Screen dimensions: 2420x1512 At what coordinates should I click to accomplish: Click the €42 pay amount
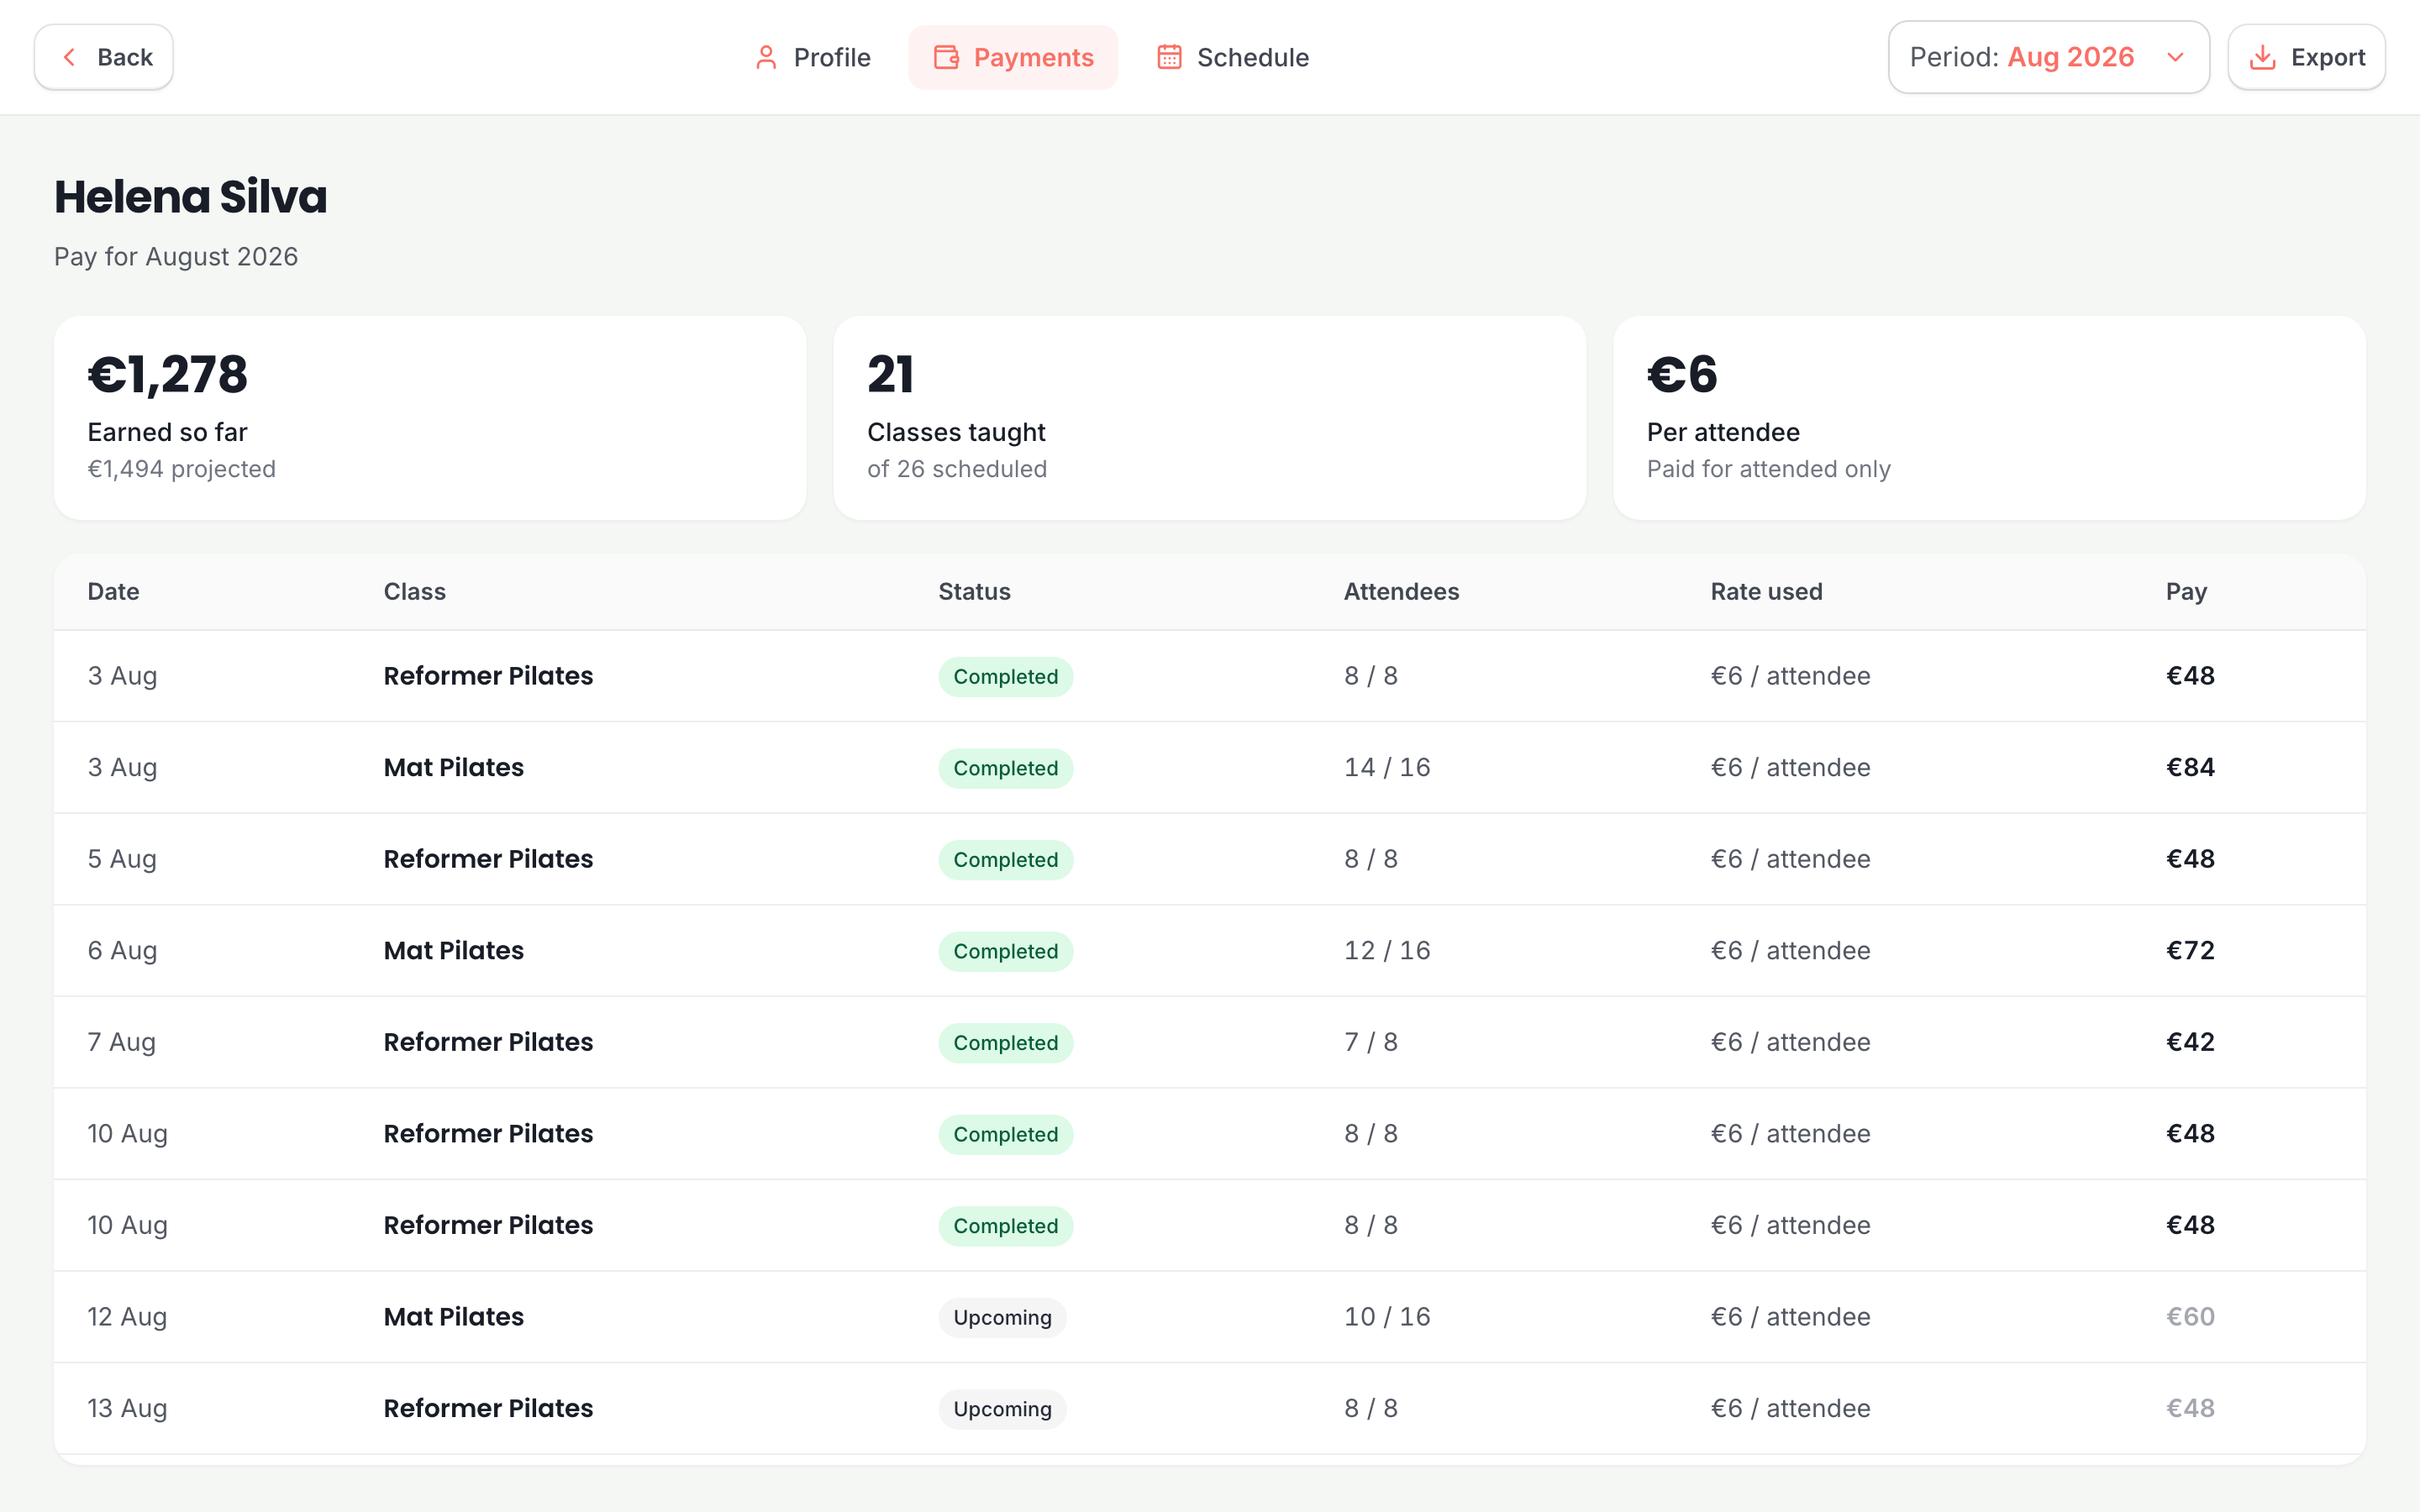click(x=2190, y=1042)
